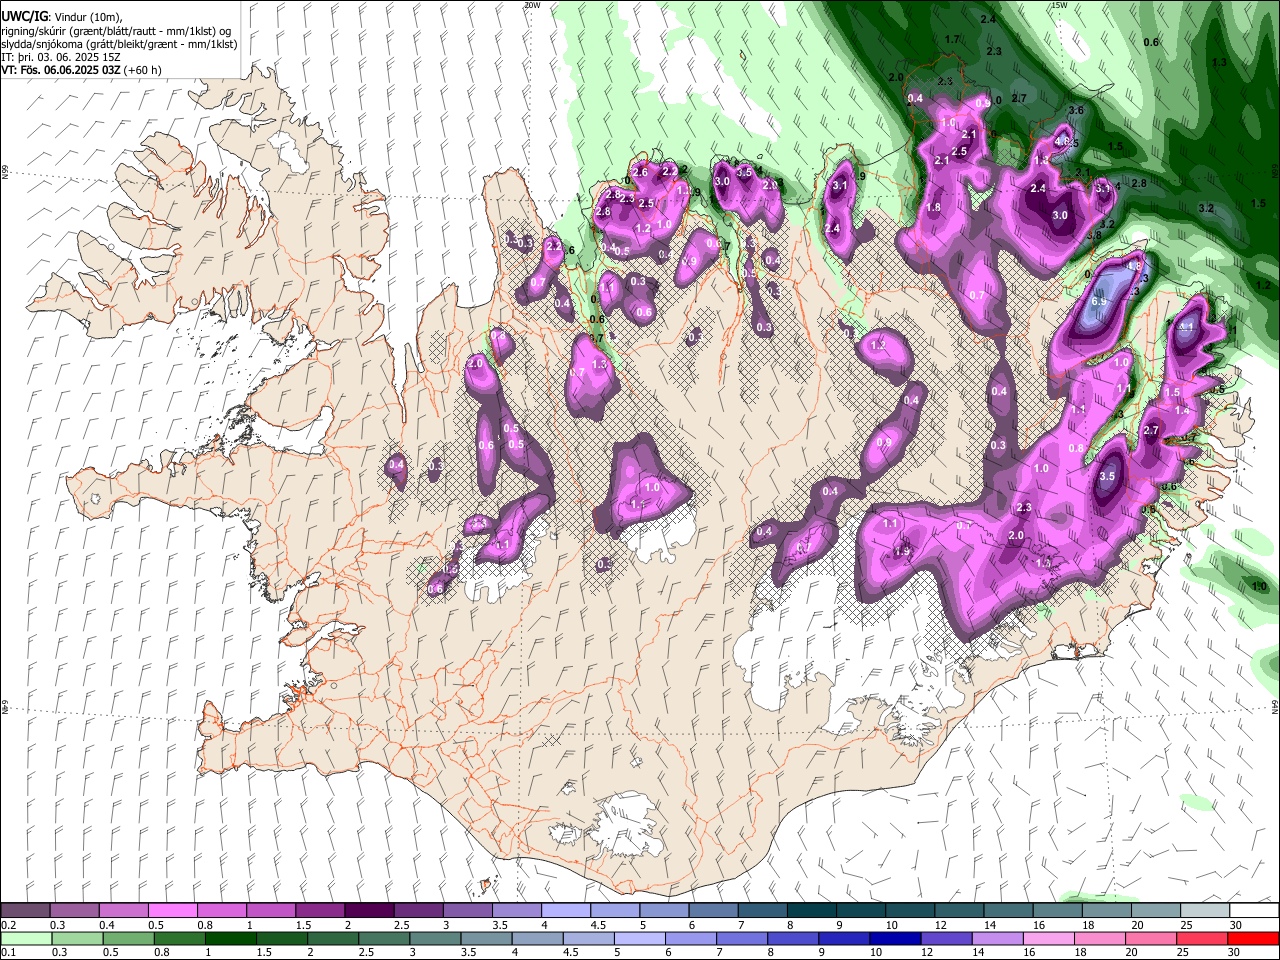Click the '0.2' label in snow legend
Viewport: 1280px width, 960px height.
tap(8, 925)
